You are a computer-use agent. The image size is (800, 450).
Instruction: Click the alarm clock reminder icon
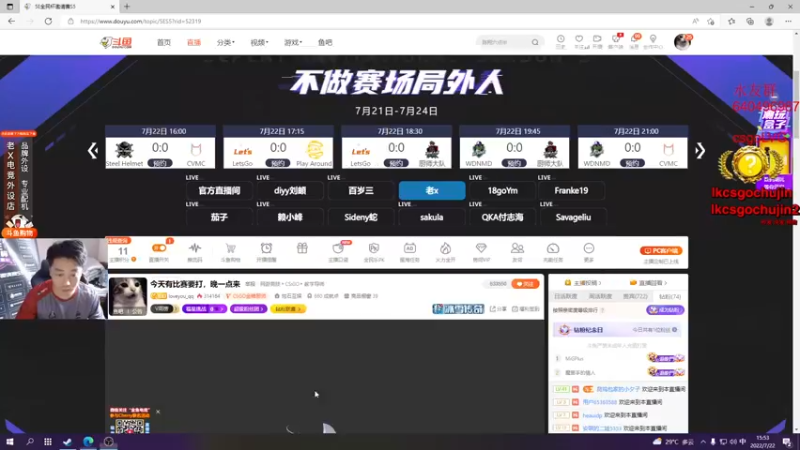[x=266, y=248]
